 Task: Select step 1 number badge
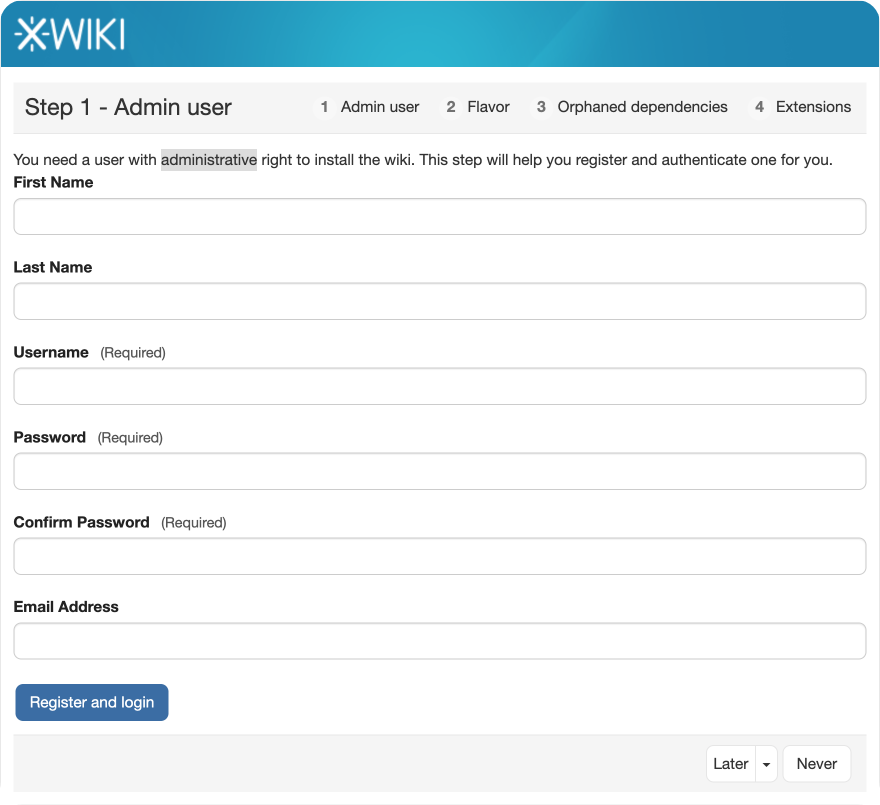[x=324, y=107]
